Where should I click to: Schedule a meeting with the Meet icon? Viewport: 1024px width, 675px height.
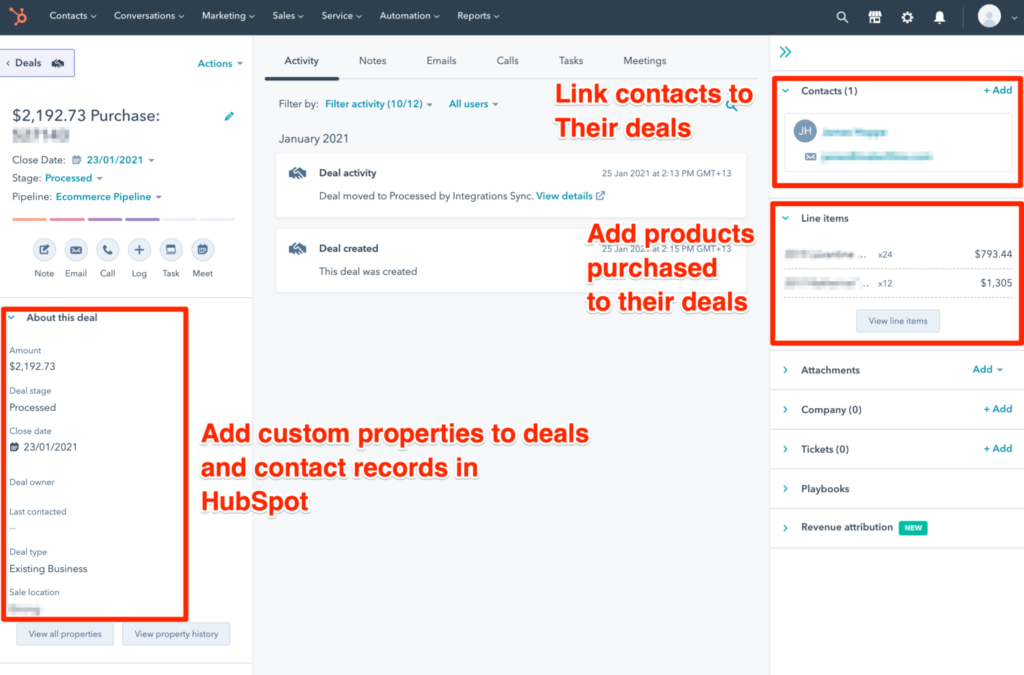click(202, 249)
